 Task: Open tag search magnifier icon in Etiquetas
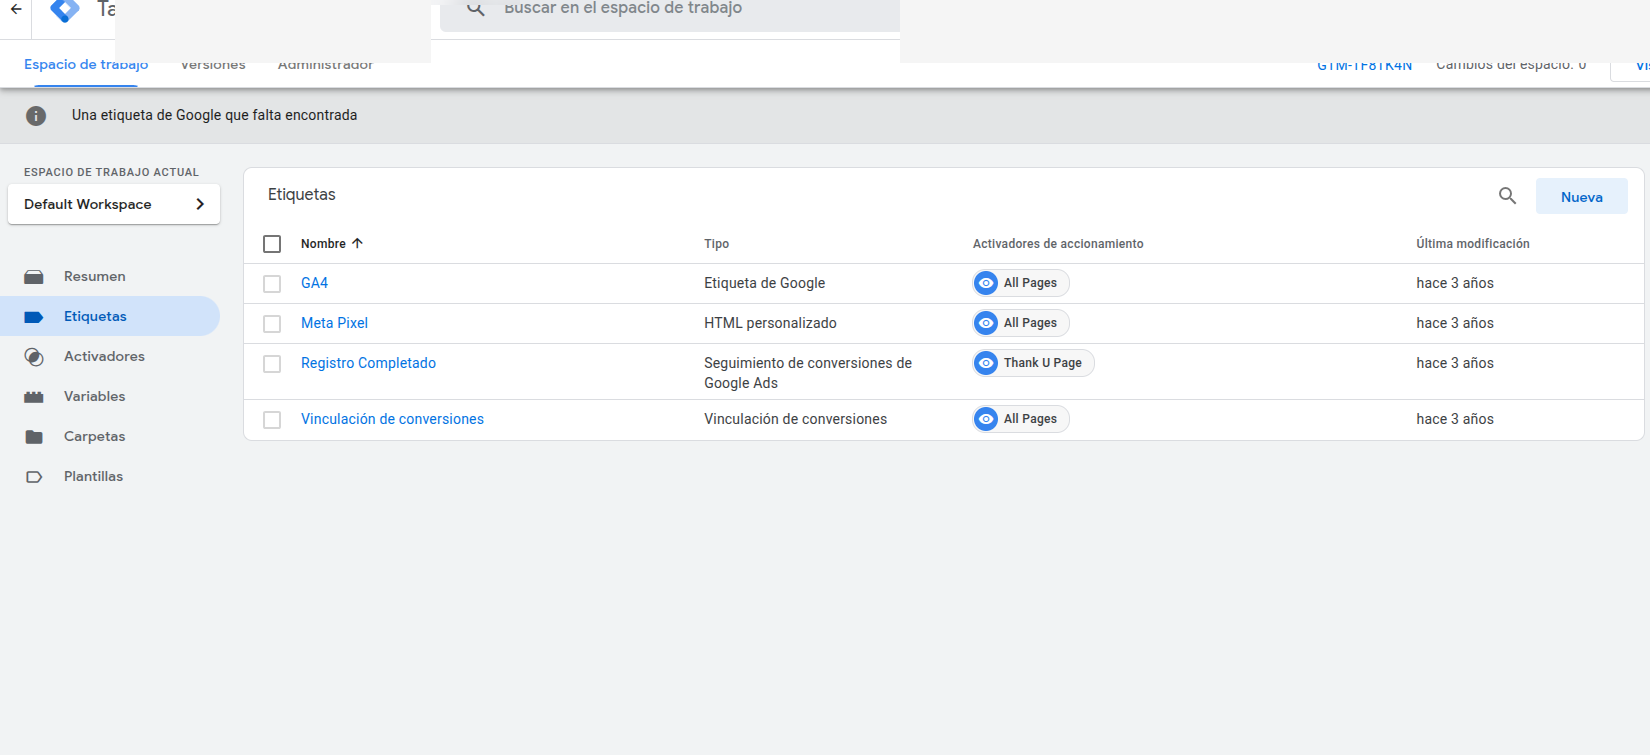click(x=1507, y=196)
